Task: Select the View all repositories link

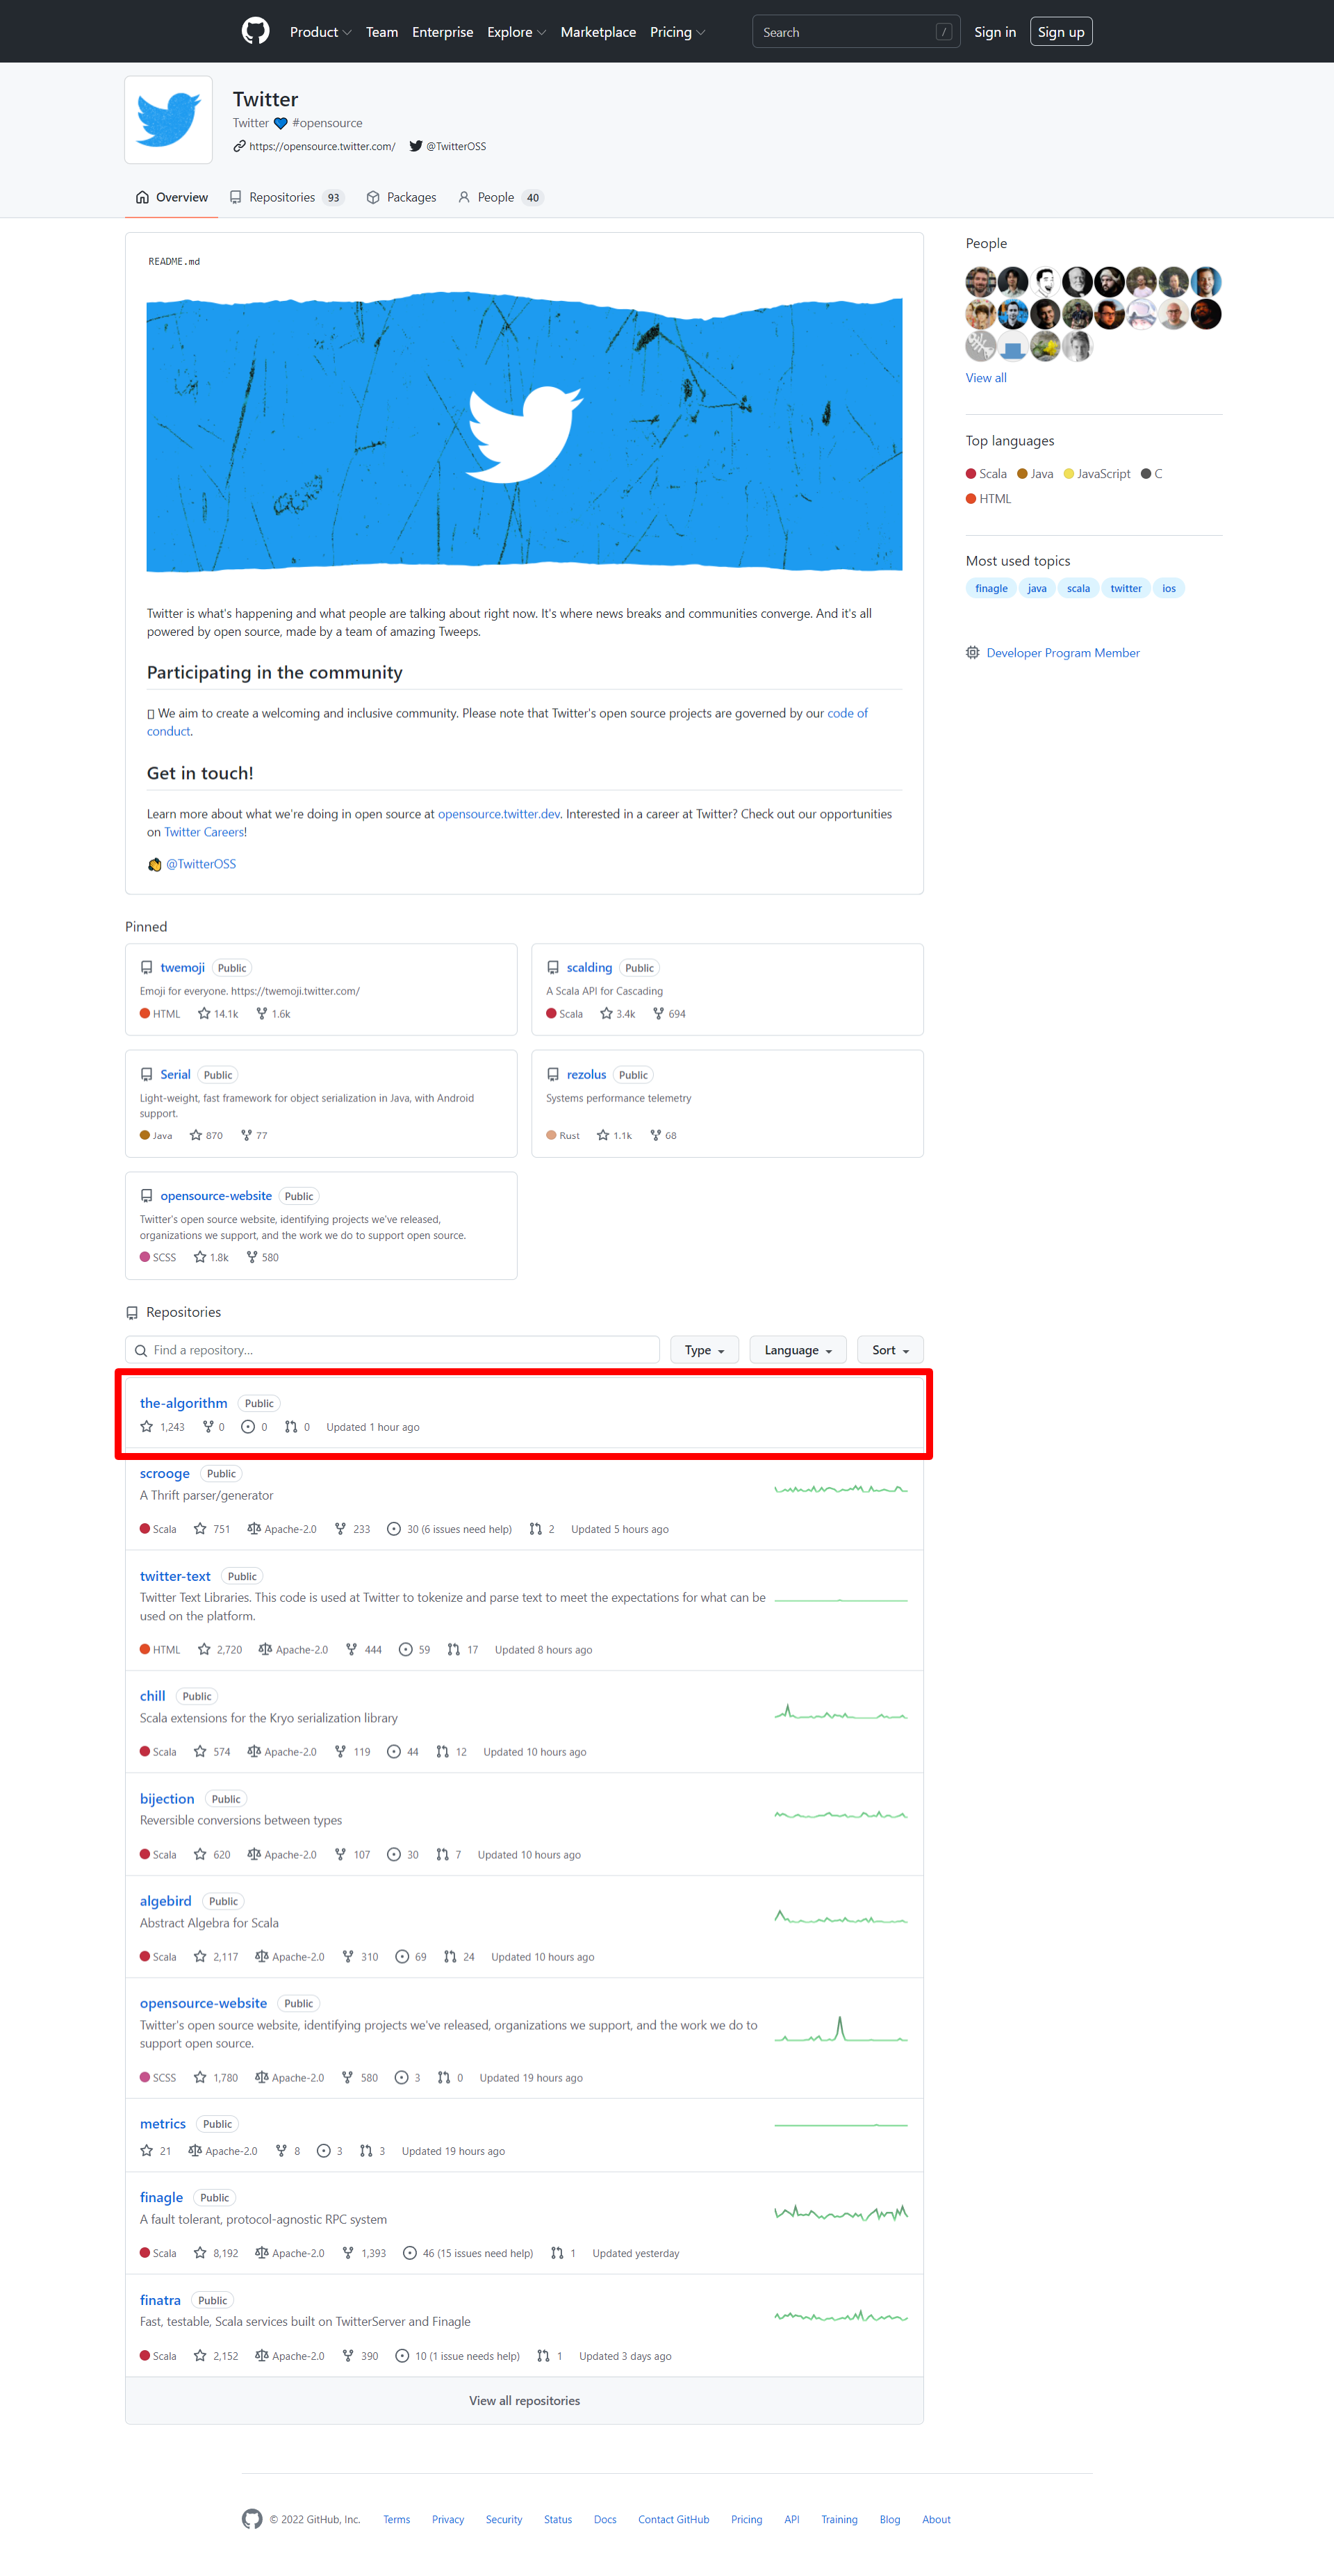Action: coord(524,2400)
